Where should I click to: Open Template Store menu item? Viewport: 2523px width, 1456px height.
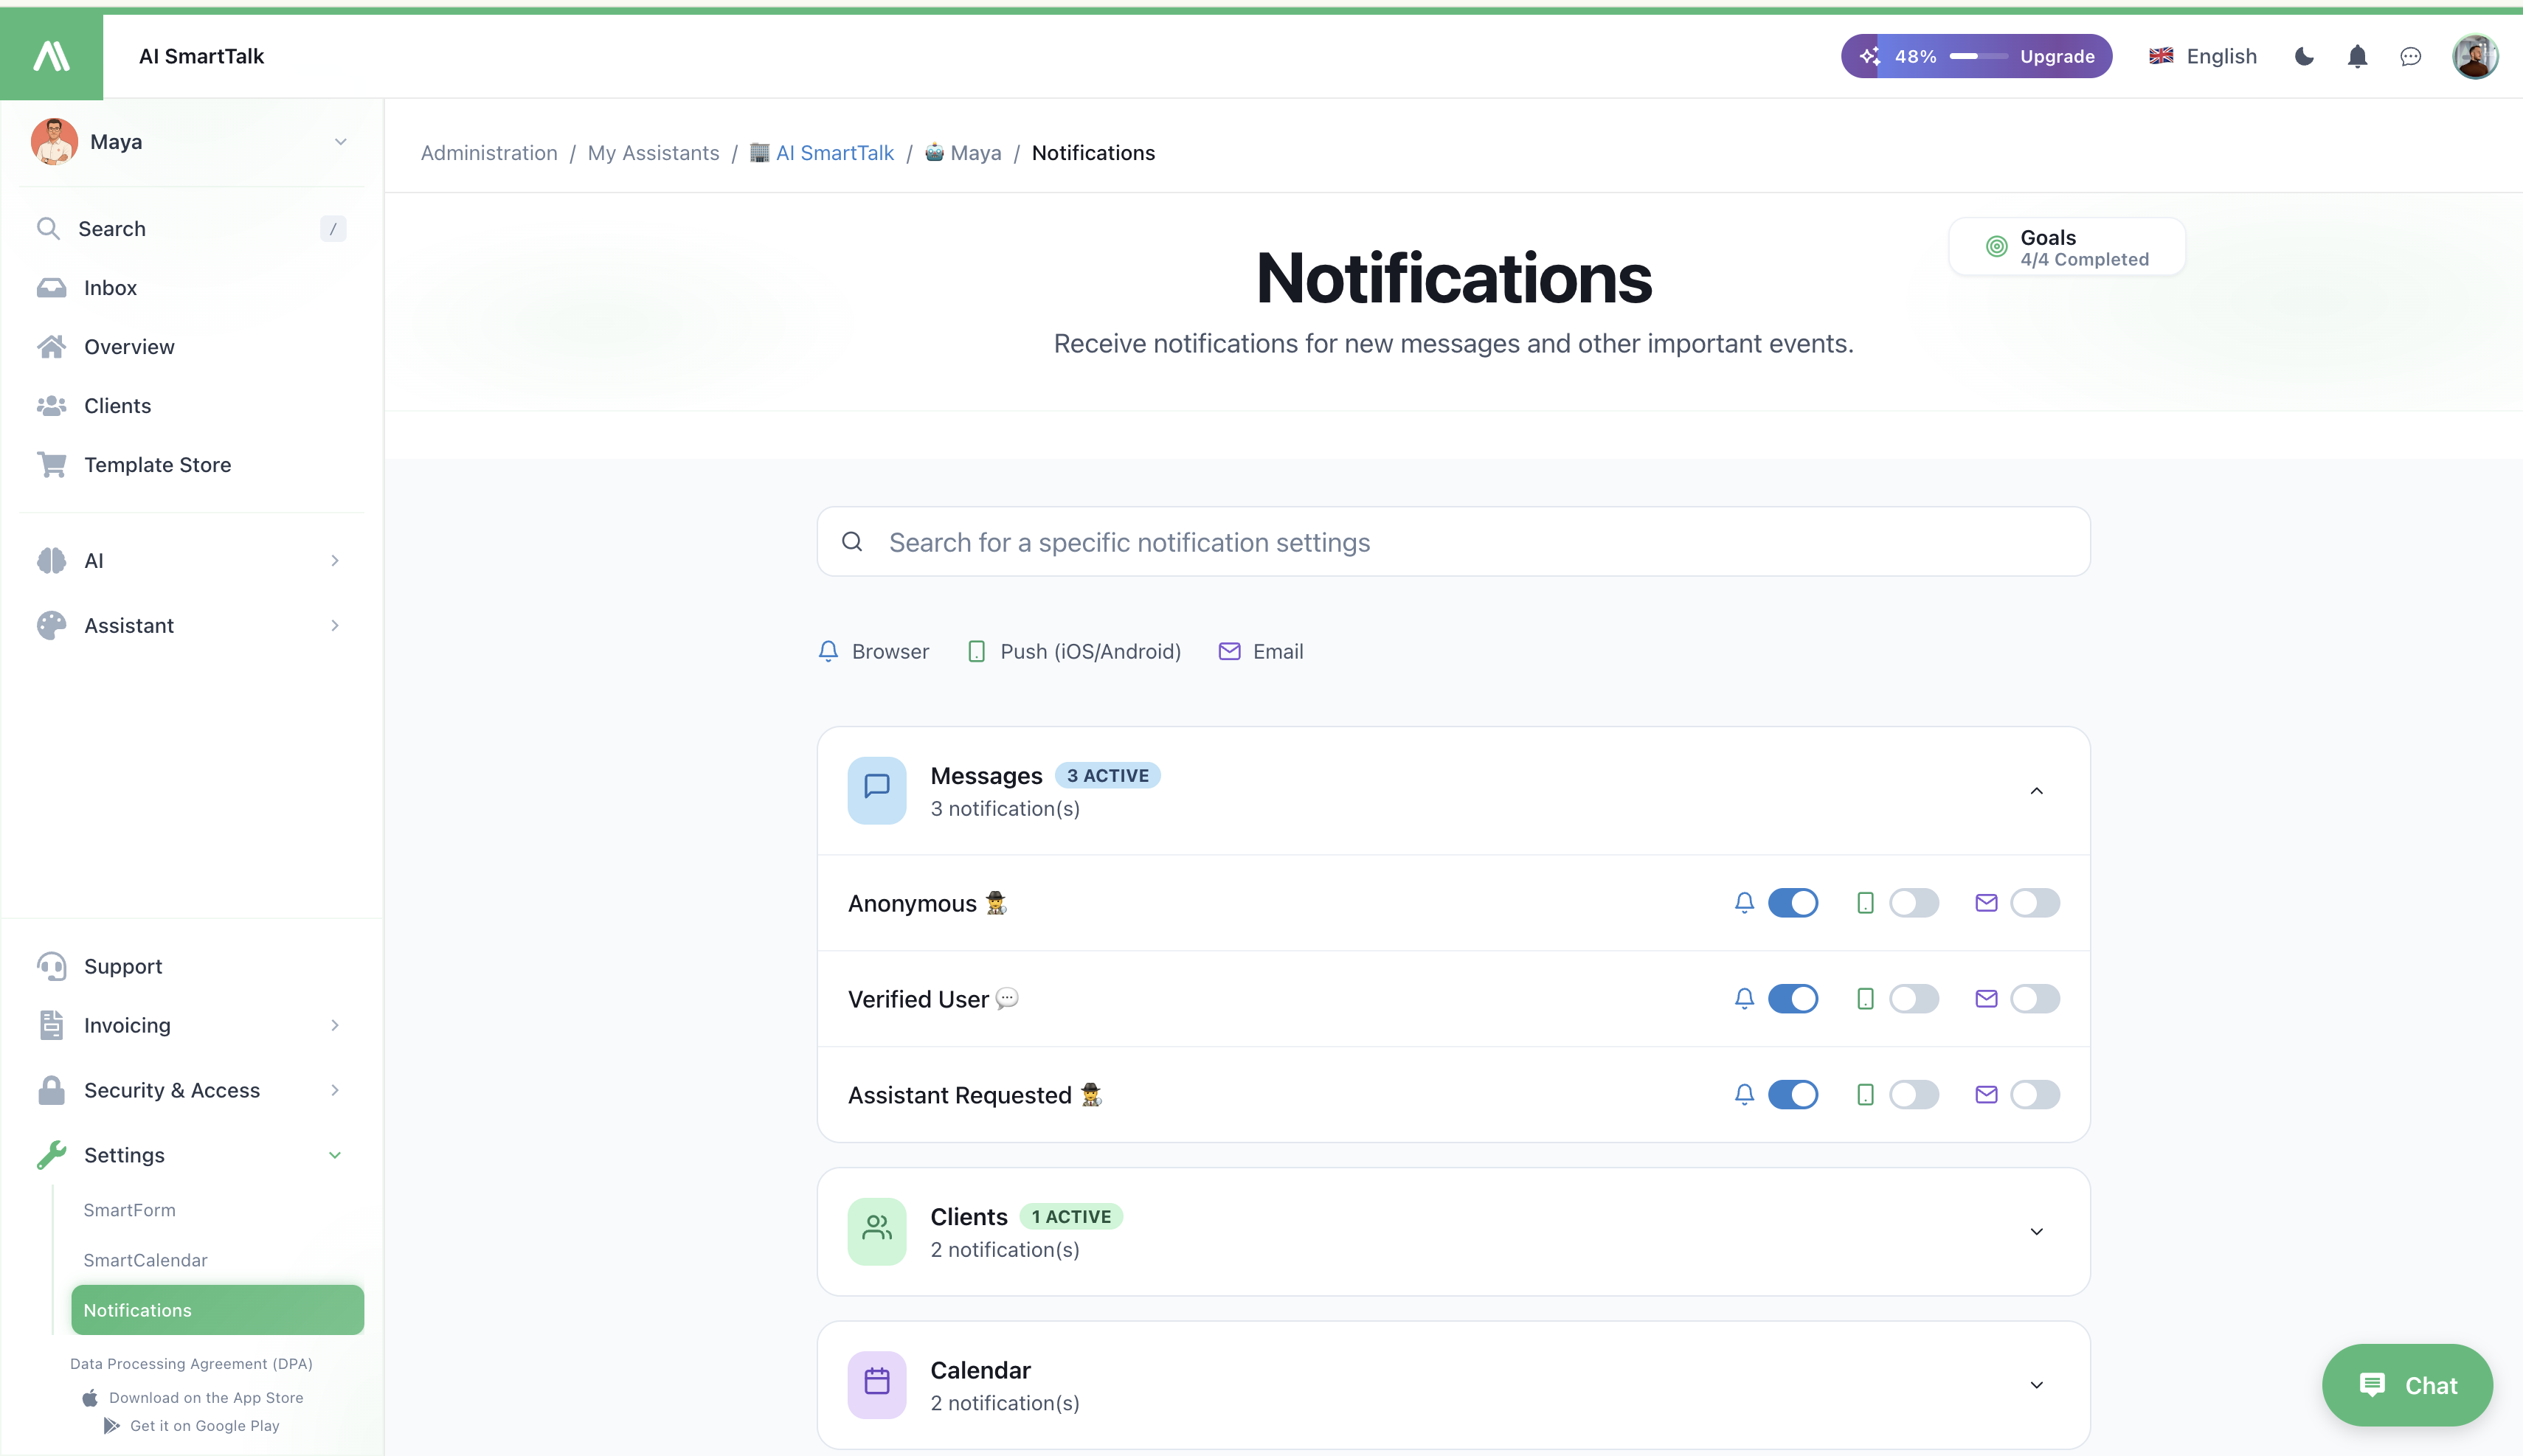click(x=191, y=465)
